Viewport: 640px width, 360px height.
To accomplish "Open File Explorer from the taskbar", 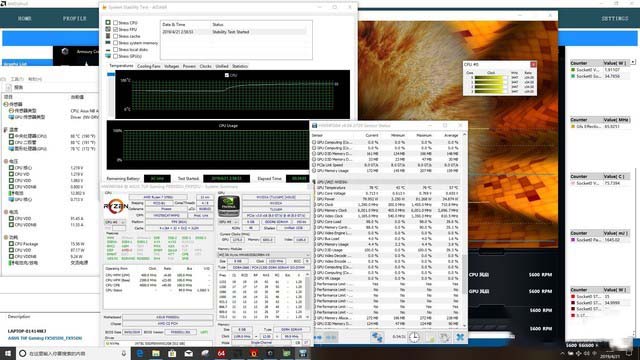I will click(x=156, y=353).
